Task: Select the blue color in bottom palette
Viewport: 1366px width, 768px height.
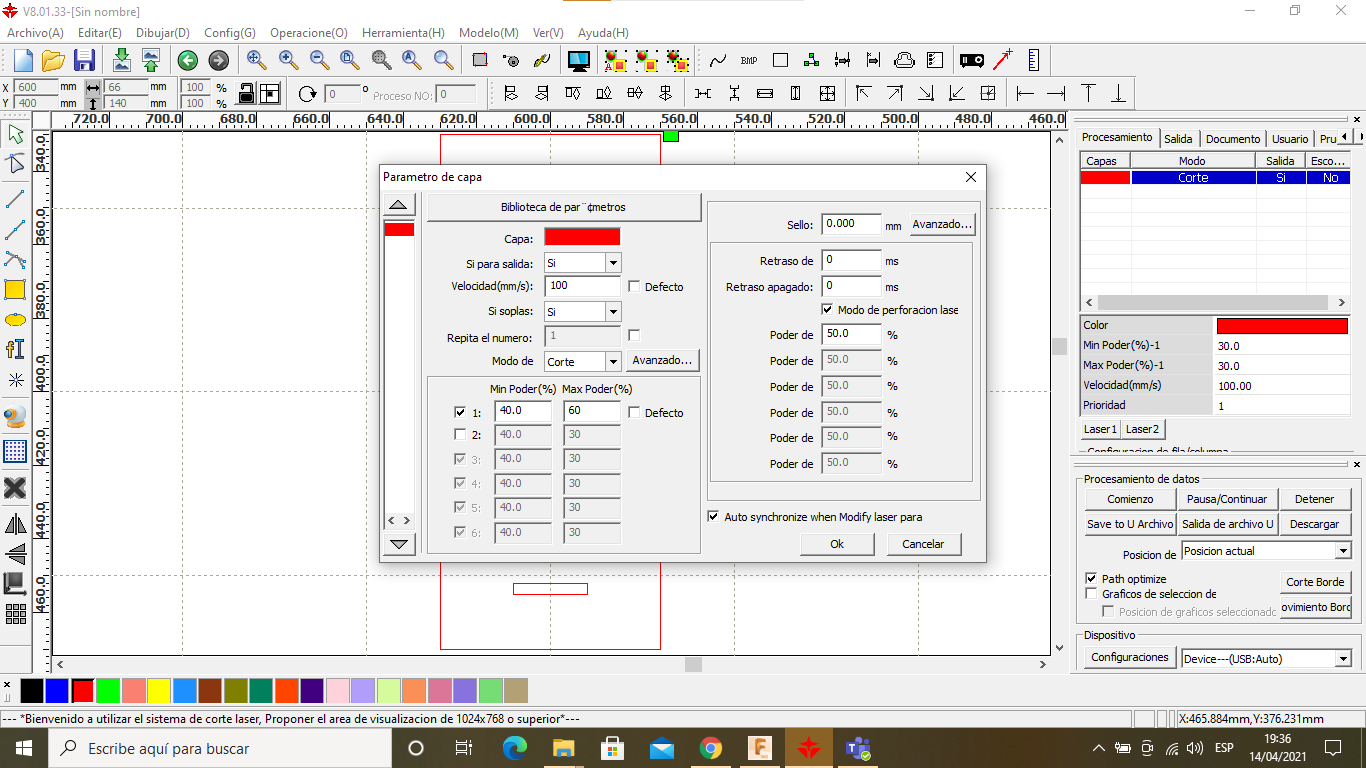Action: tap(56, 690)
